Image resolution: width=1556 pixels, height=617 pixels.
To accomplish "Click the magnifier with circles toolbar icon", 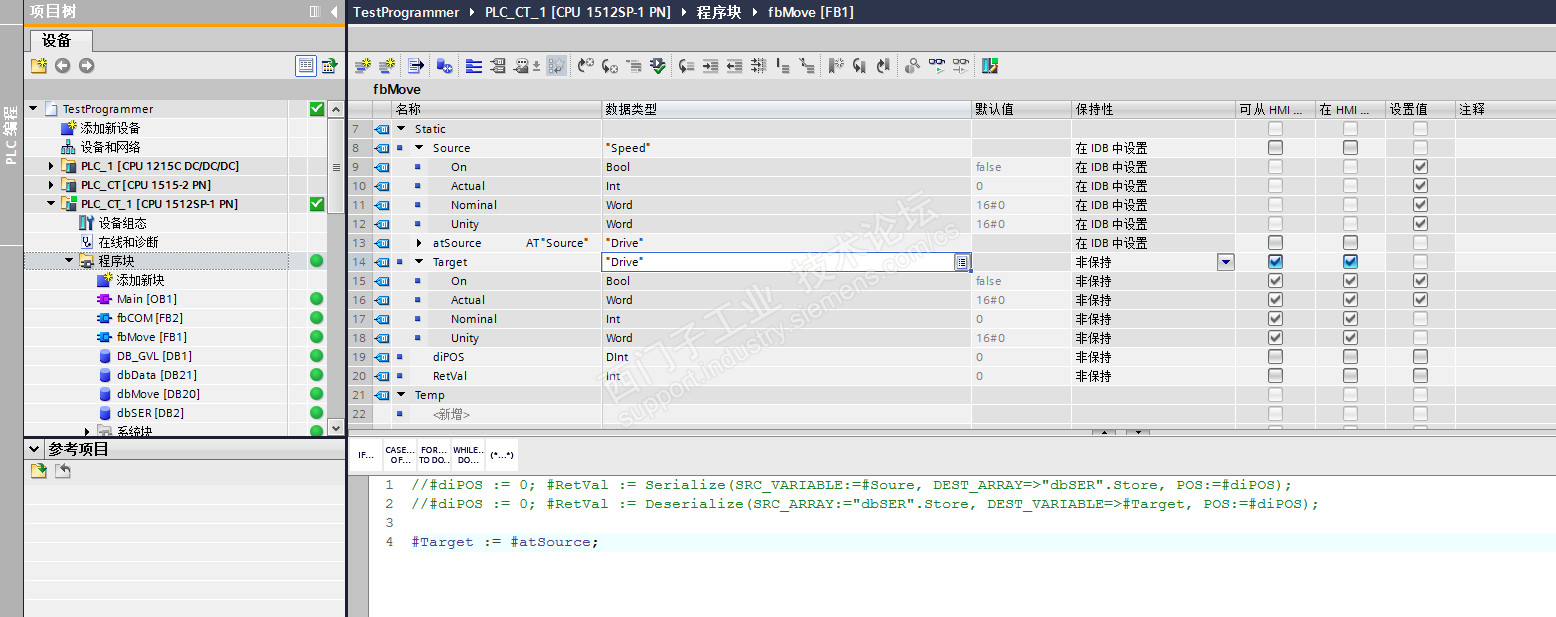I will tap(912, 66).
